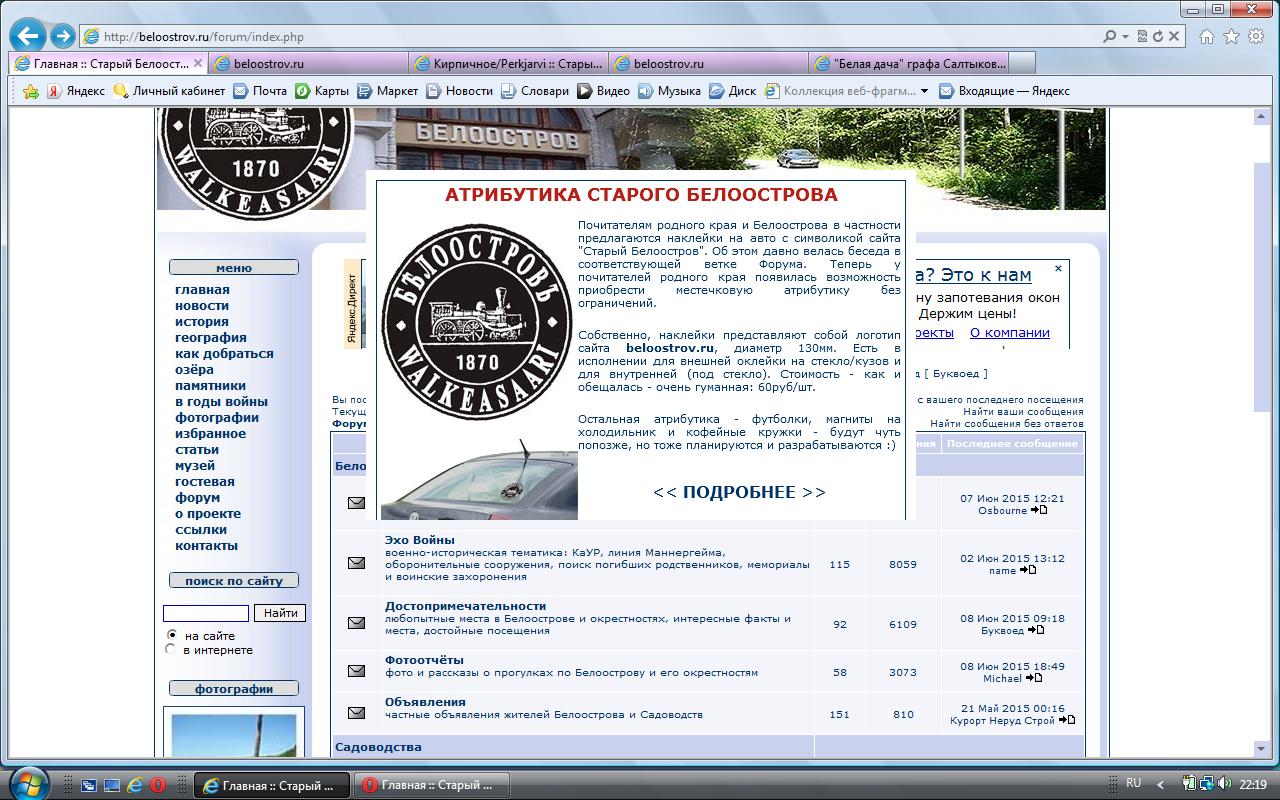Expand the Коллекция веб-фрагментов dropdown arrow

(924, 91)
